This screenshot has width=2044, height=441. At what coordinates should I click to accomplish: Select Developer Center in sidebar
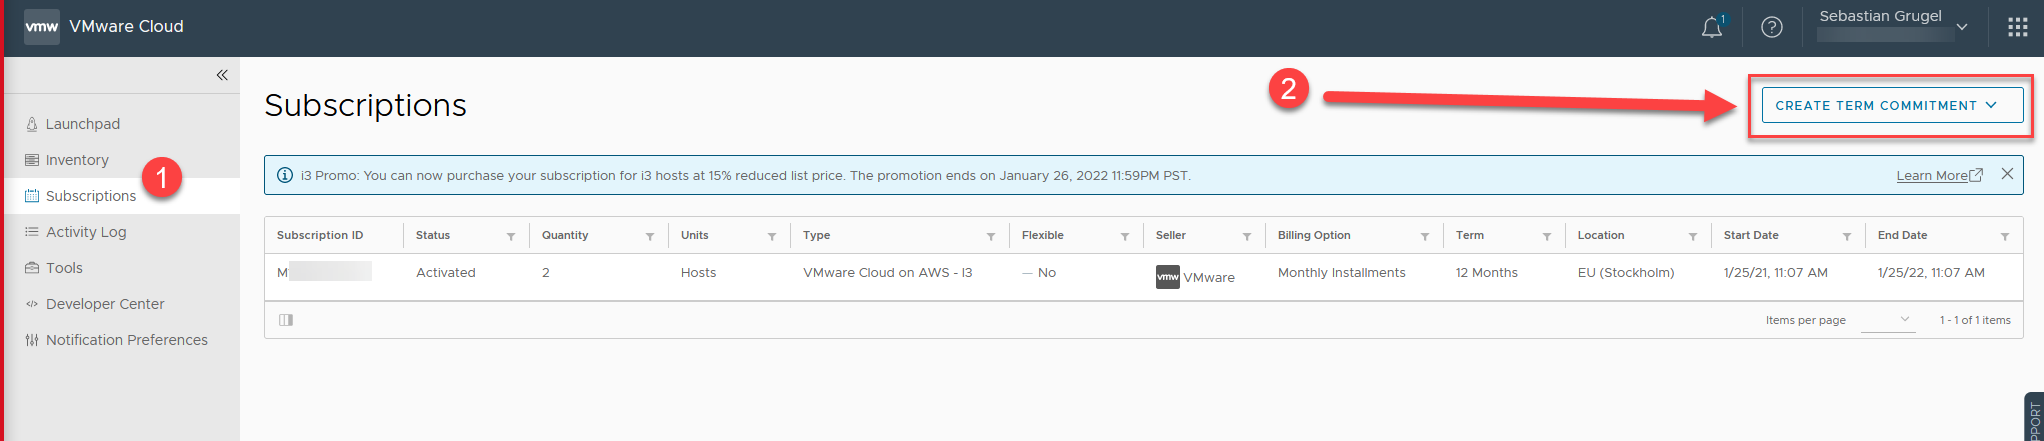pos(105,304)
